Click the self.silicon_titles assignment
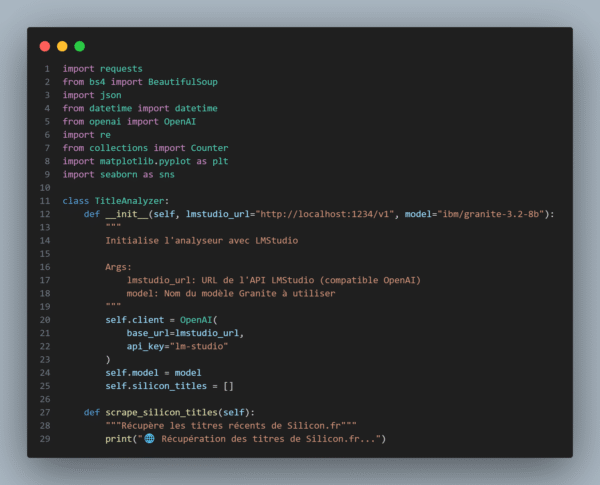The height and width of the screenshot is (485, 600). [165, 386]
